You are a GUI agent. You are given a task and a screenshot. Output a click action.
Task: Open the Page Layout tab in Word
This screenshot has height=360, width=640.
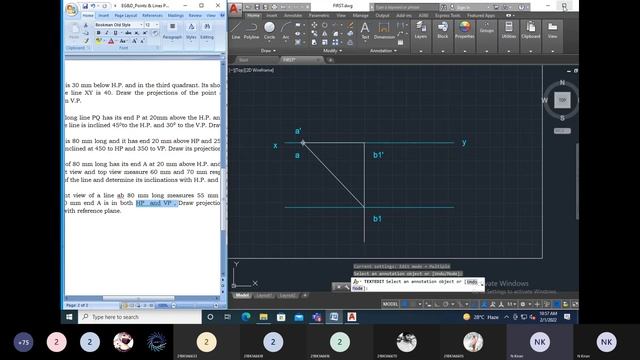(126, 16)
